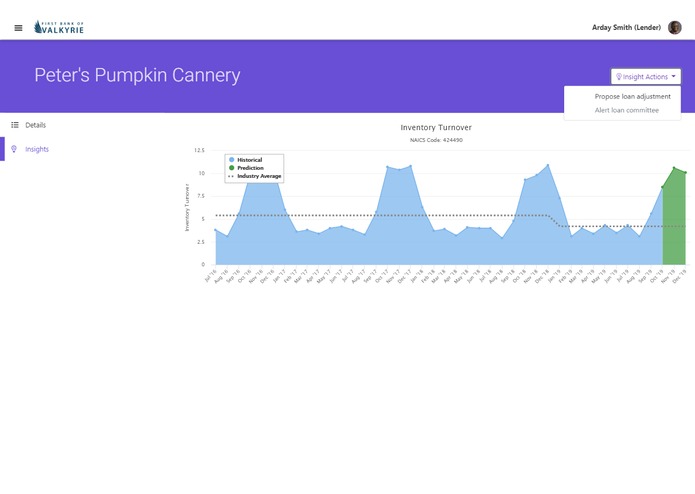Click the dotted Industry Average legend marker
Image resolution: width=695 pixels, height=494 pixels.
tap(230, 176)
